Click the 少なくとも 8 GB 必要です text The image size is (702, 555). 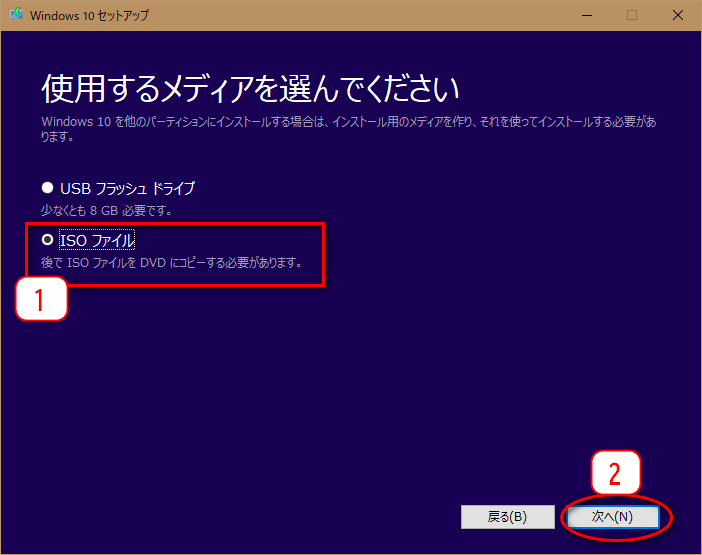click(x=106, y=210)
